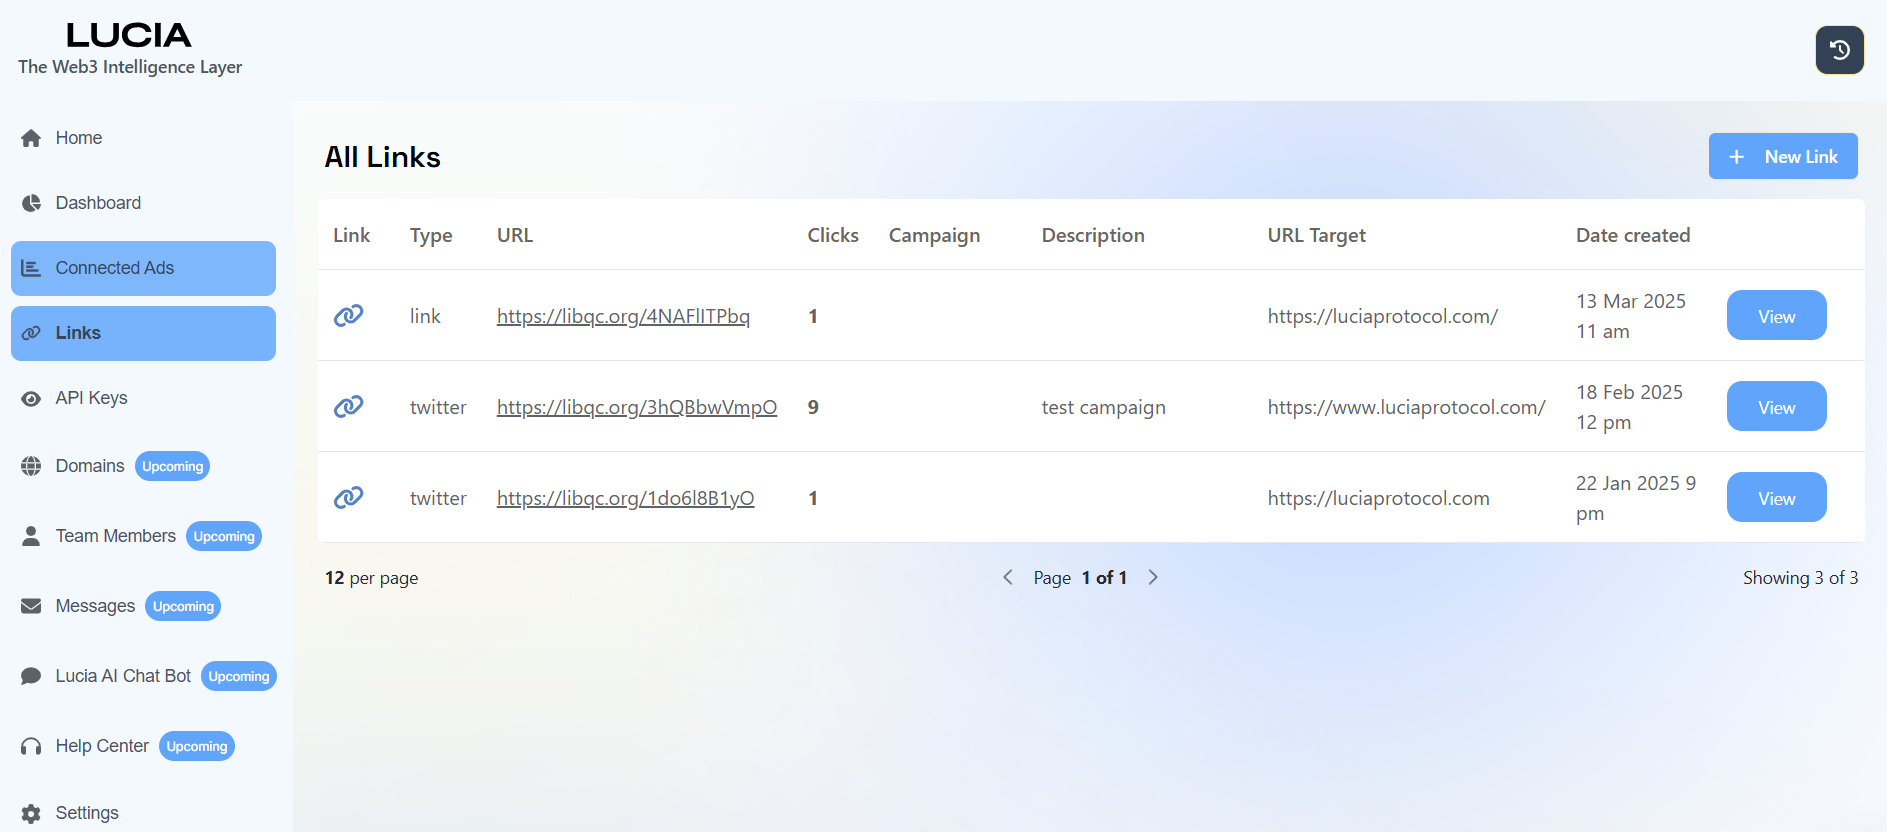Go to previous page using left chevron
Image resolution: width=1887 pixels, height=832 pixels.
tap(1008, 577)
